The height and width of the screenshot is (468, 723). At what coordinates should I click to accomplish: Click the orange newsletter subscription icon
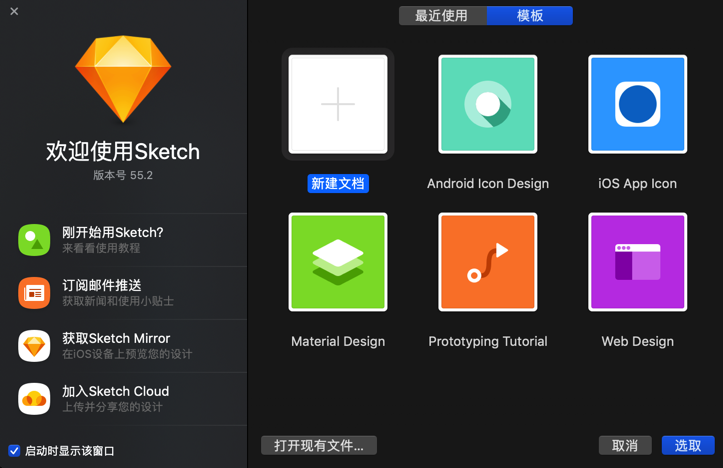click(x=34, y=293)
